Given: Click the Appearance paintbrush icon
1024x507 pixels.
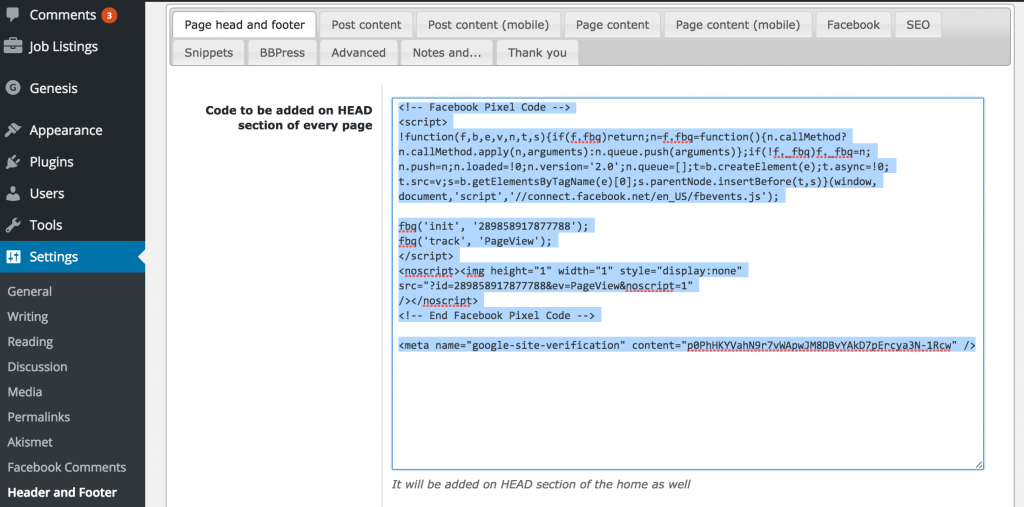Looking at the screenshot, I should (12, 130).
